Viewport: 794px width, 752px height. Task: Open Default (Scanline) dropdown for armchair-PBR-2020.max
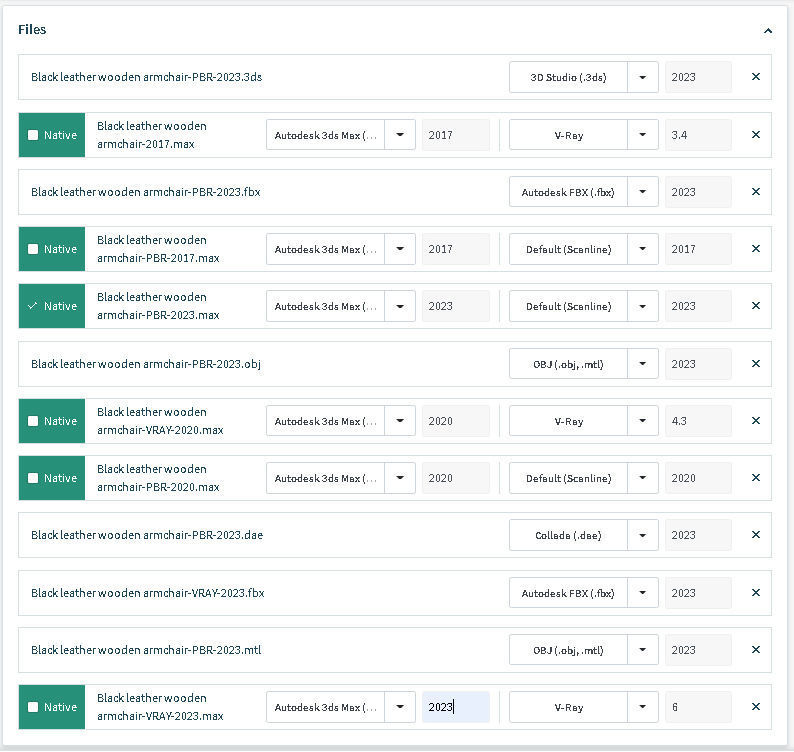point(643,478)
